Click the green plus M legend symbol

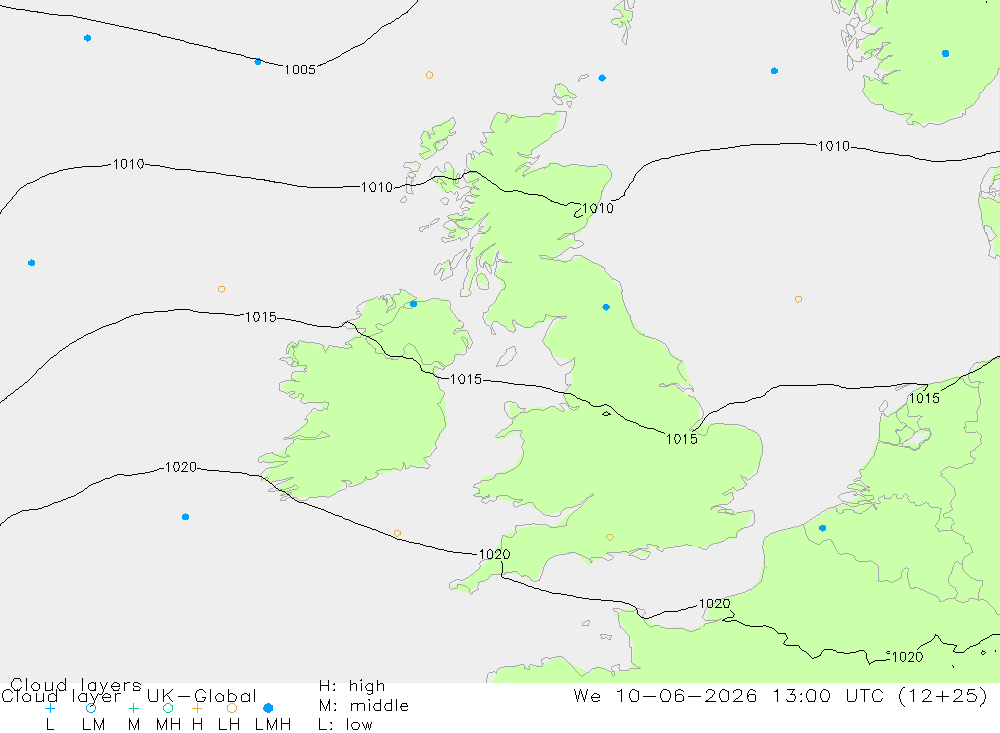(x=133, y=708)
